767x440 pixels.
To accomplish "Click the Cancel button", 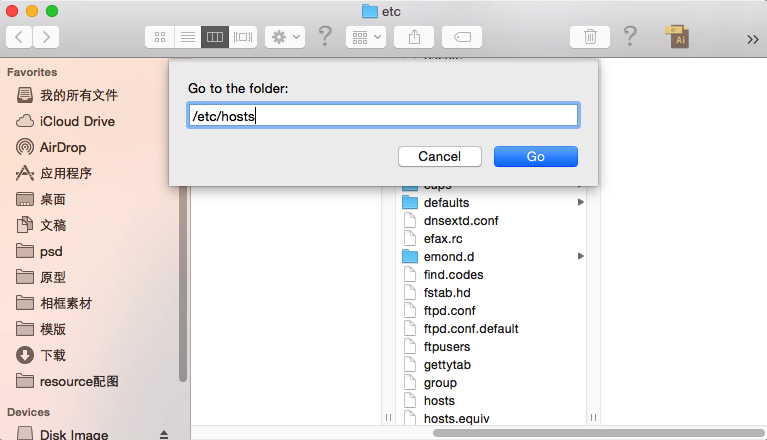I will coord(440,156).
